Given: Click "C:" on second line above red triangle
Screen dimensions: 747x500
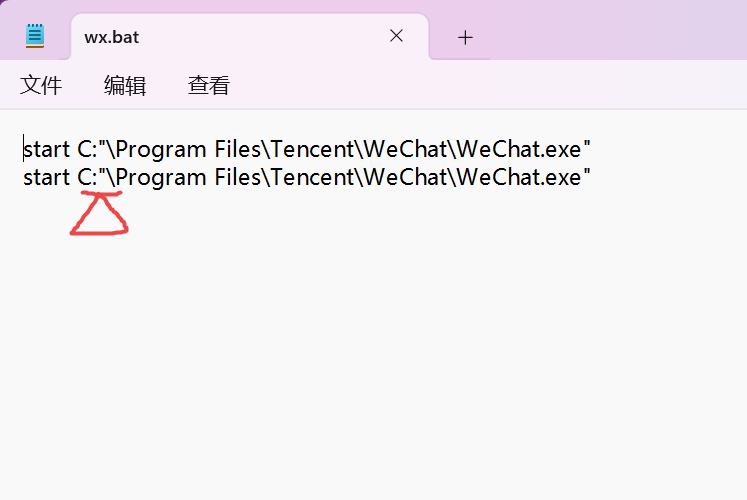Looking at the screenshot, I should (x=87, y=177).
